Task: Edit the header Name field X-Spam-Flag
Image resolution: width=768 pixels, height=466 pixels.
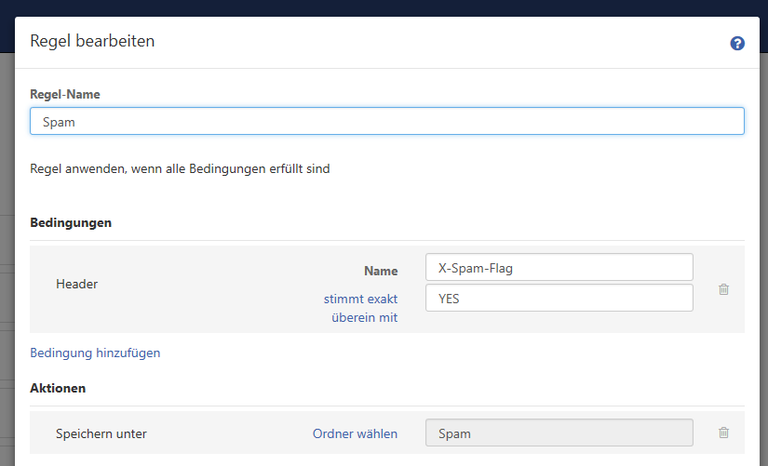Action: pyautogui.click(x=559, y=268)
